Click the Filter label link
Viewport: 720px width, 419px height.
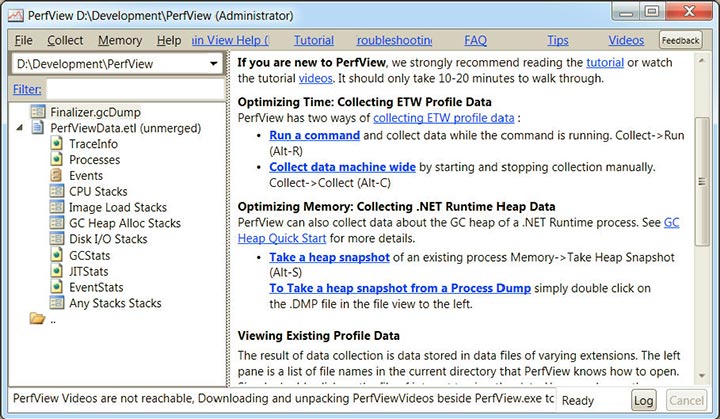[27, 89]
